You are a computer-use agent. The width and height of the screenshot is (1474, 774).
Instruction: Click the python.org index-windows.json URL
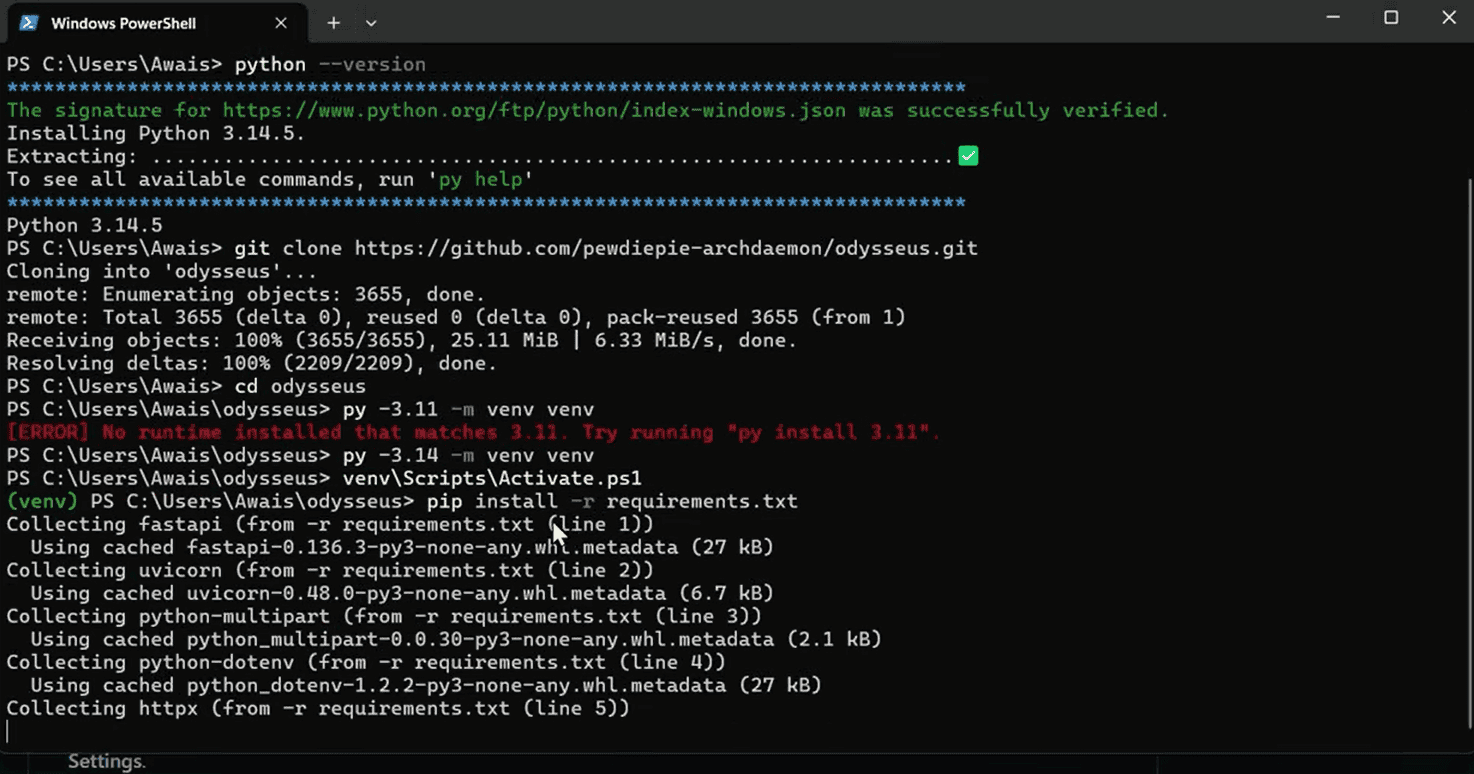pyautogui.click(x=534, y=110)
